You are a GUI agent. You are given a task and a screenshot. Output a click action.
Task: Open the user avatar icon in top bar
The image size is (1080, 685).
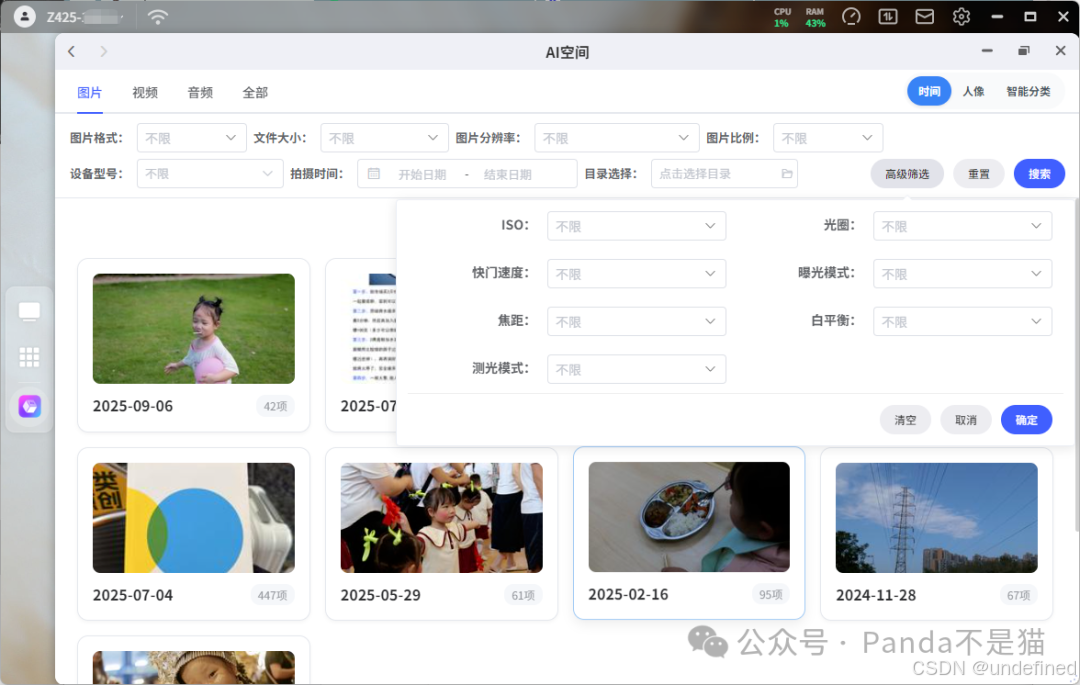[25, 17]
